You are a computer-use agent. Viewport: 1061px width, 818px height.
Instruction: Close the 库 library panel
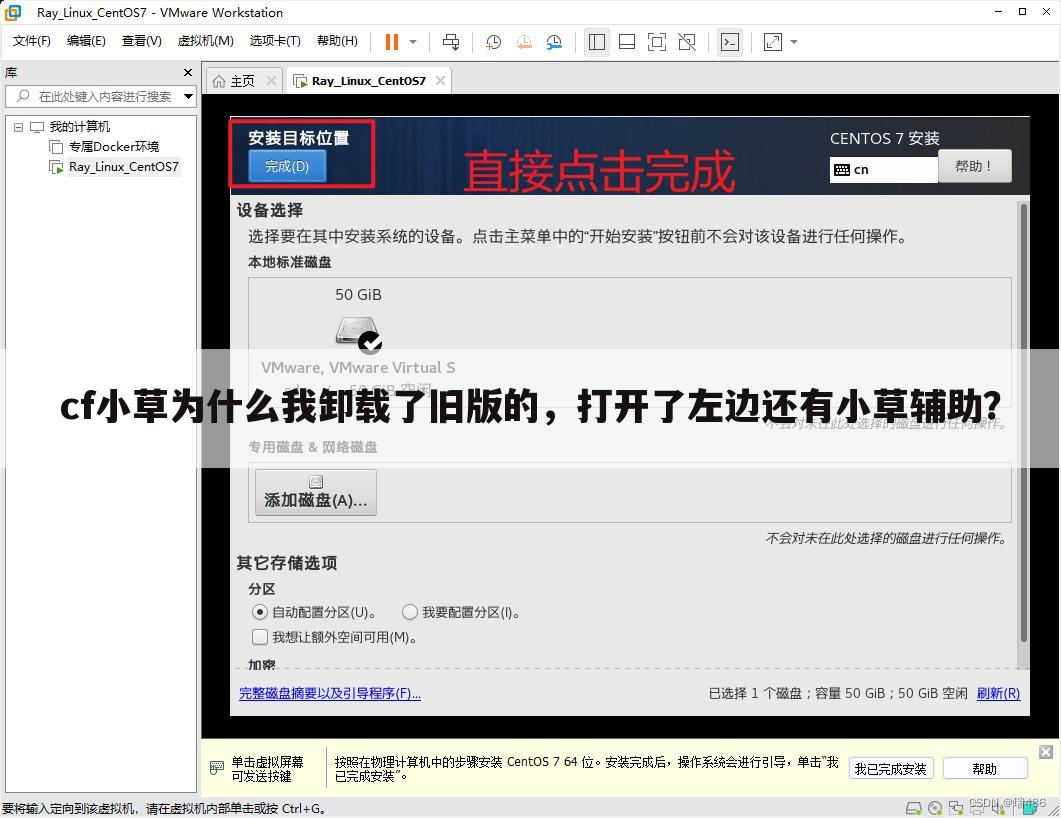pos(187,72)
